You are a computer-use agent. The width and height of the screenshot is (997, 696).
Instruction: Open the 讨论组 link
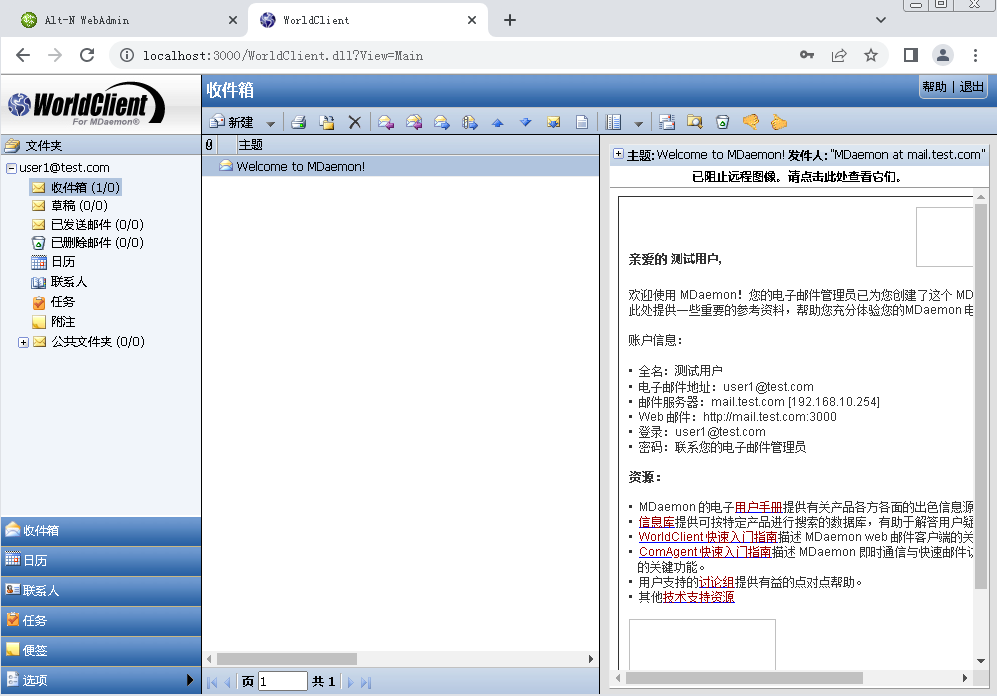point(717,582)
